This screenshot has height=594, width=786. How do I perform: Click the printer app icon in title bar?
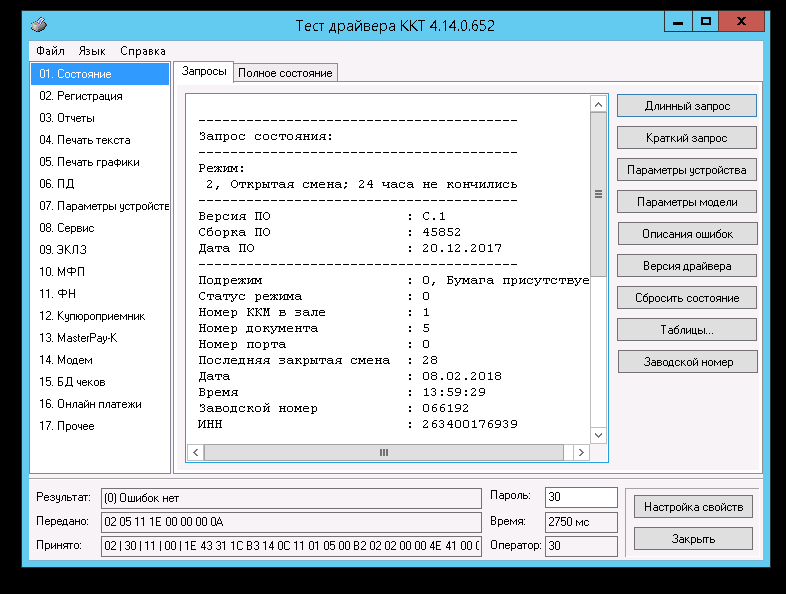tap(39, 25)
